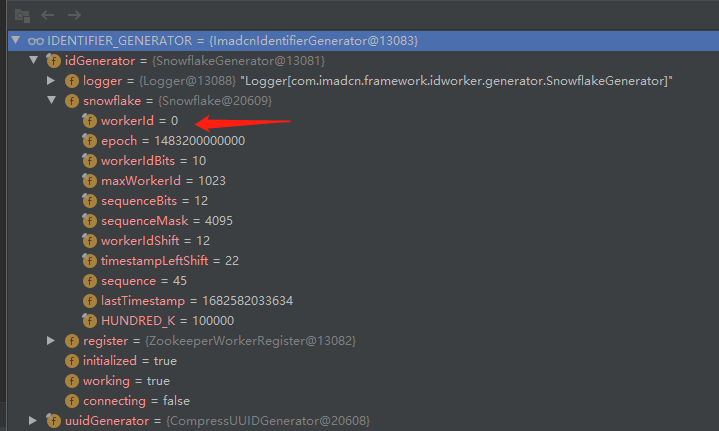Image resolution: width=719 pixels, height=431 pixels.
Task: Expand the uuidGenerator node
Action: (34, 421)
